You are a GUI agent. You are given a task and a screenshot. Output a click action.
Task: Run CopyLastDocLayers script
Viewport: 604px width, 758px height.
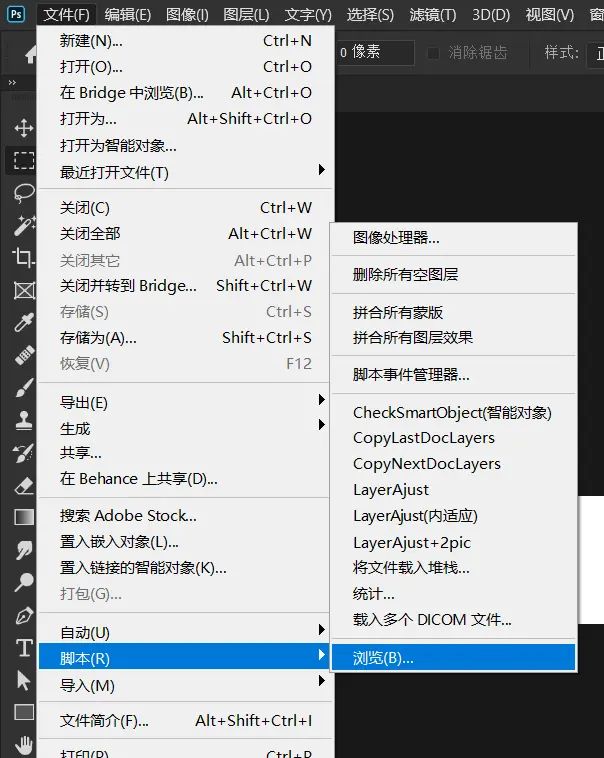point(454,438)
